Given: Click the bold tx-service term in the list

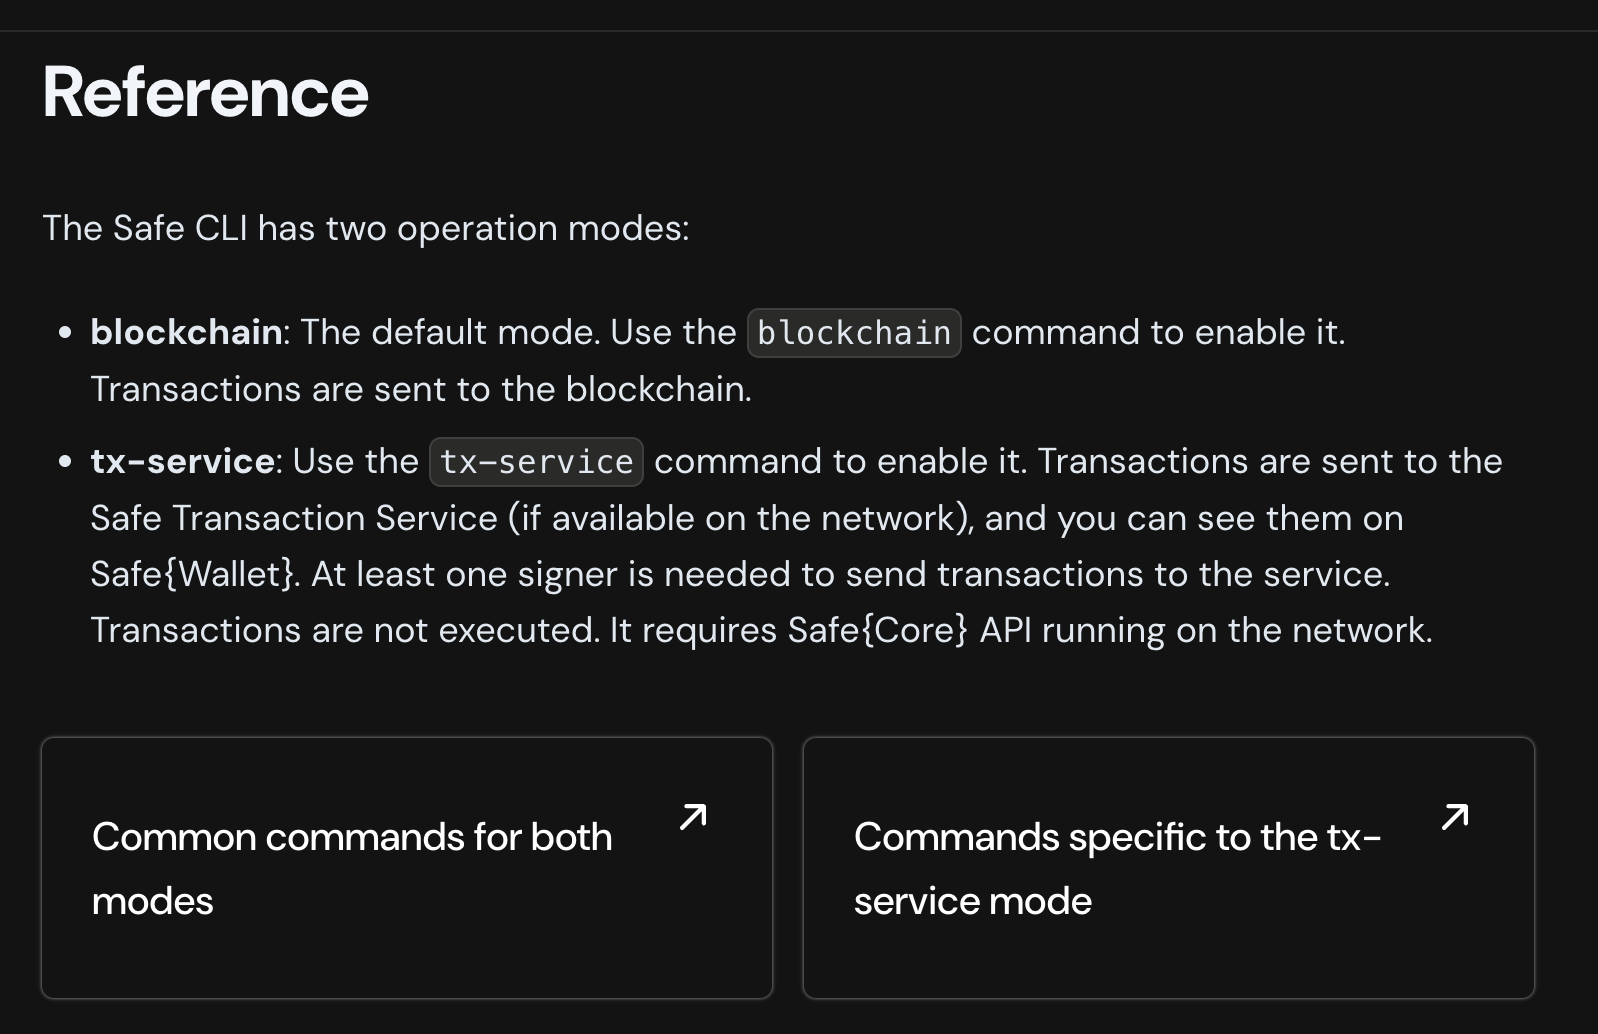Looking at the screenshot, I should [x=182, y=461].
